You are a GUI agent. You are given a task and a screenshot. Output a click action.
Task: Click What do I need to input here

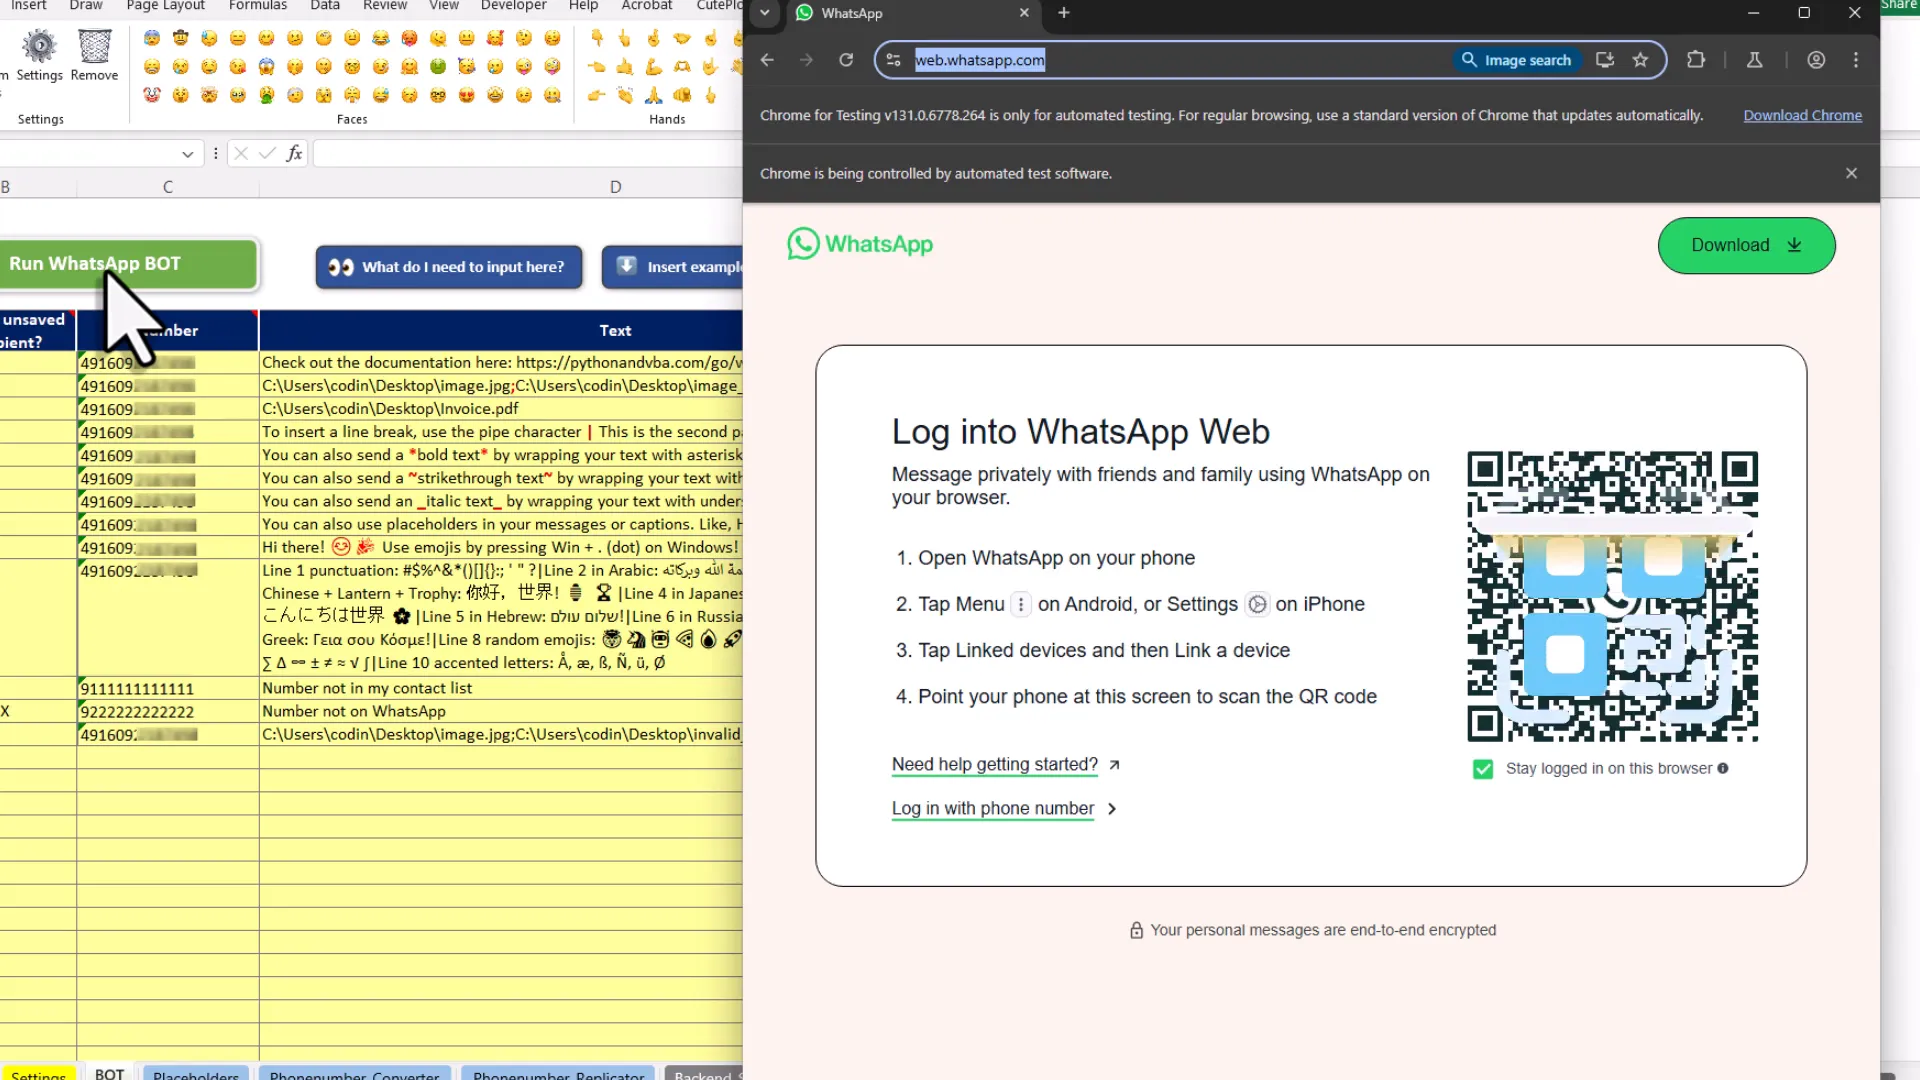449,267
